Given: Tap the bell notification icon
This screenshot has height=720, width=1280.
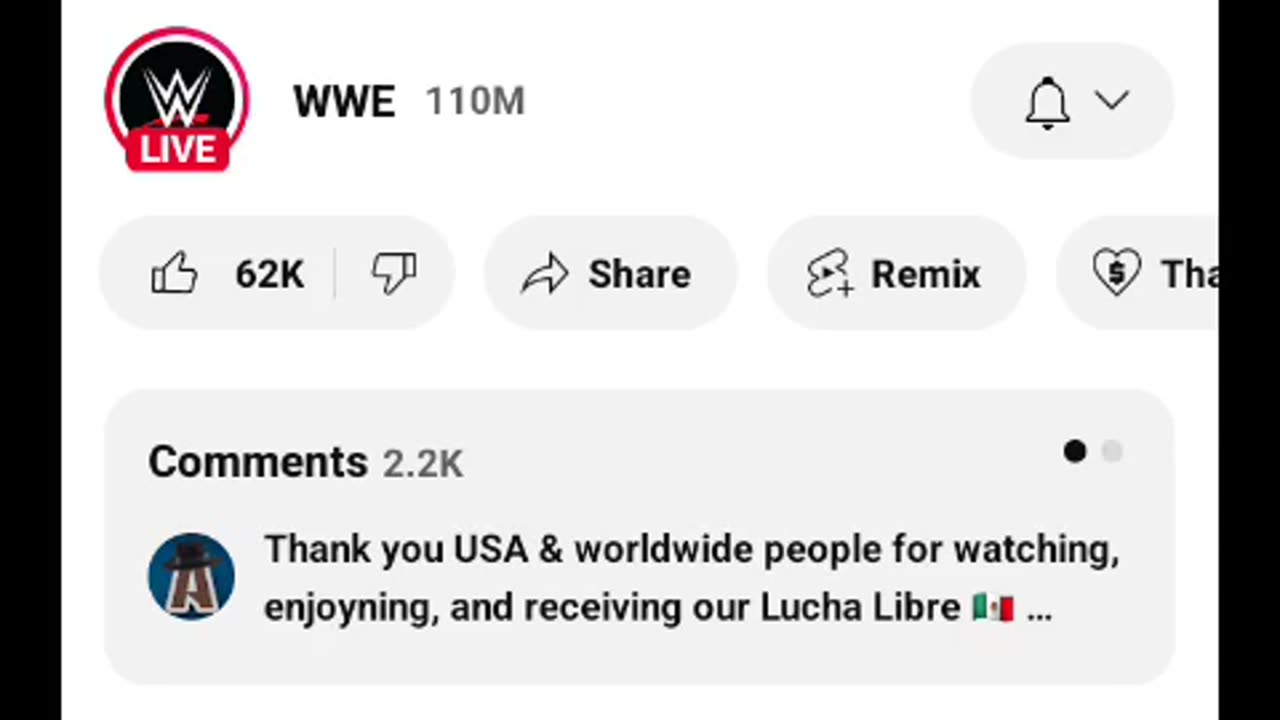Looking at the screenshot, I should point(1047,102).
